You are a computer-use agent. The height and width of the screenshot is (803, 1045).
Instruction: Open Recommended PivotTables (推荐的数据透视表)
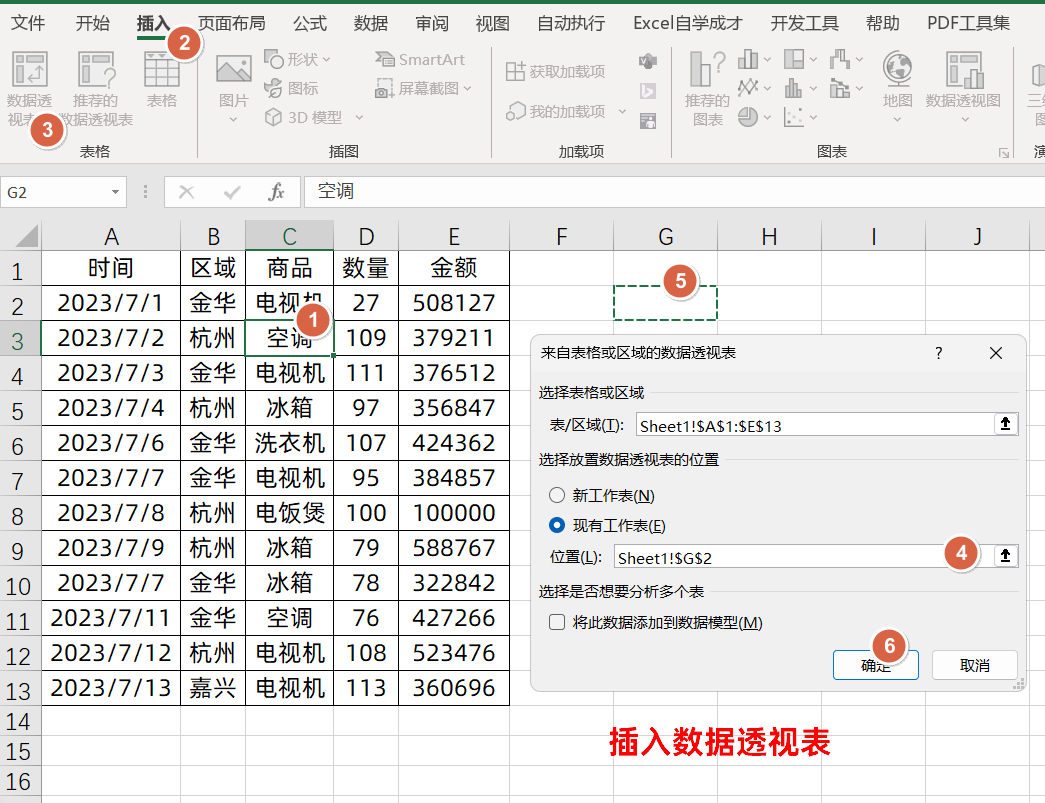(x=96, y=70)
